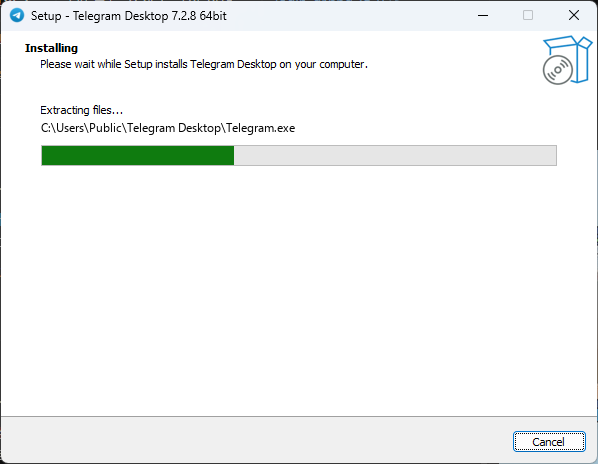Close the Setup window
Screen dimensions: 598x464
[x=574, y=16]
